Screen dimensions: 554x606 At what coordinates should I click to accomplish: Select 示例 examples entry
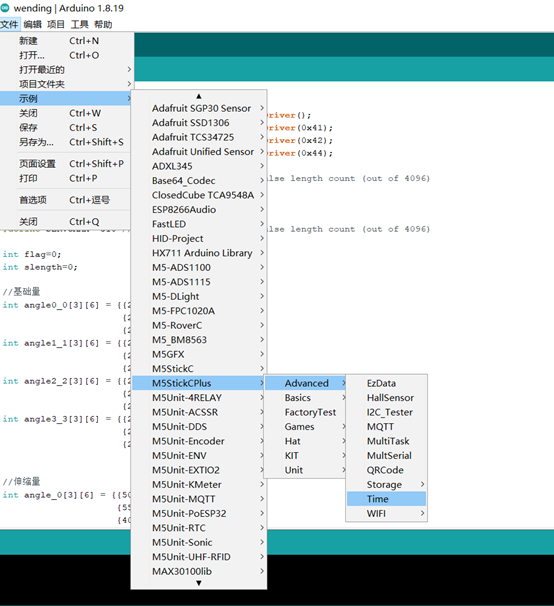67,99
